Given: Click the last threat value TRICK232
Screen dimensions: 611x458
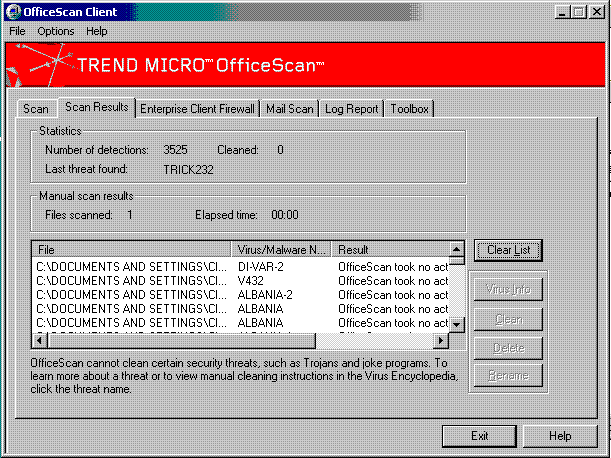Looking at the screenshot, I should (x=189, y=170).
